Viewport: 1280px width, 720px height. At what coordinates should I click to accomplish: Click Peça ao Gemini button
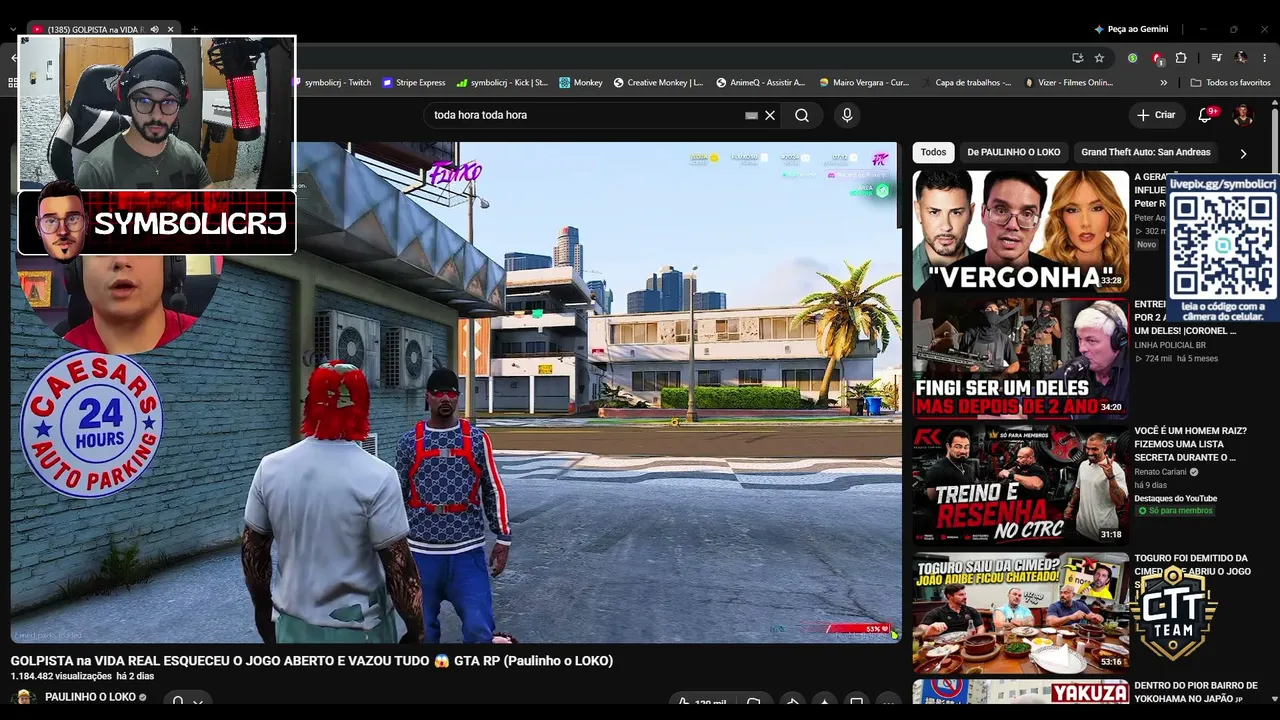1131,29
